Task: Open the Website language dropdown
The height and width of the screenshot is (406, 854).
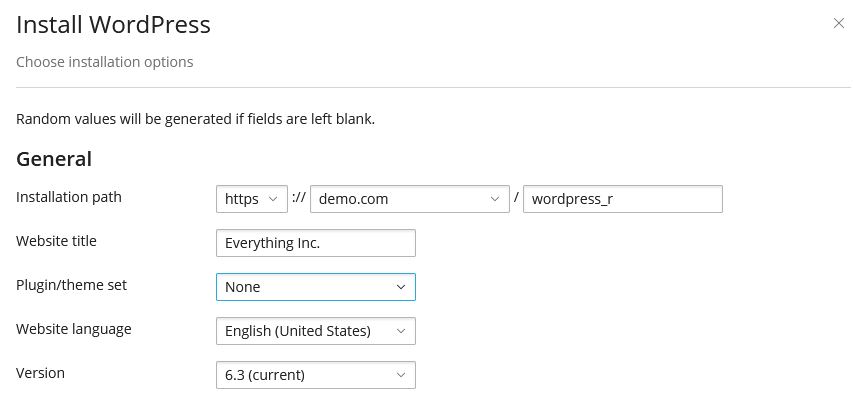Action: tap(316, 331)
